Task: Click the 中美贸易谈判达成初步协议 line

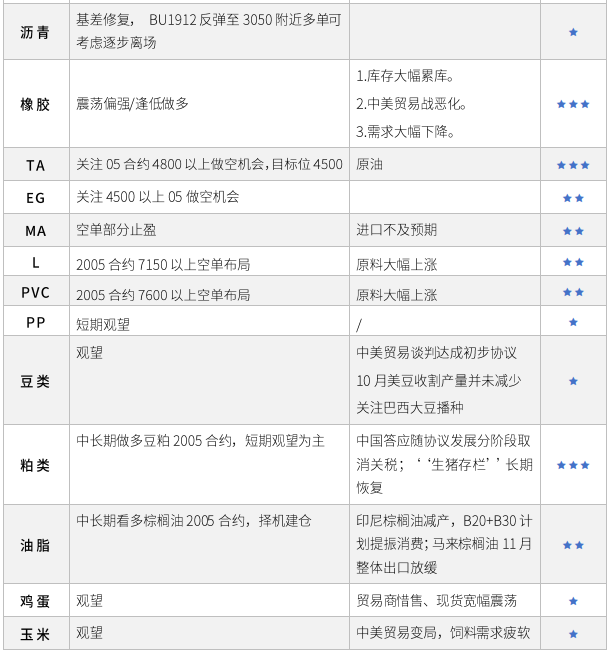Action: (x=436, y=353)
